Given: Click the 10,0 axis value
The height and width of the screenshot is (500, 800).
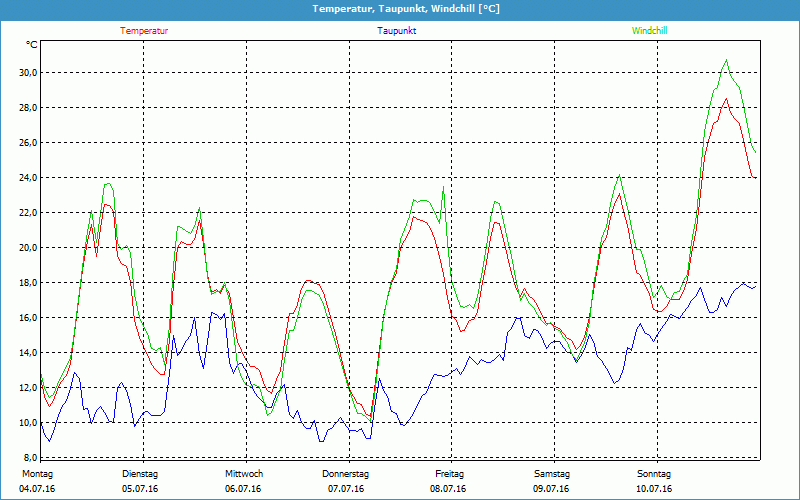Looking at the screenshot, I should [x=27, y=423].
